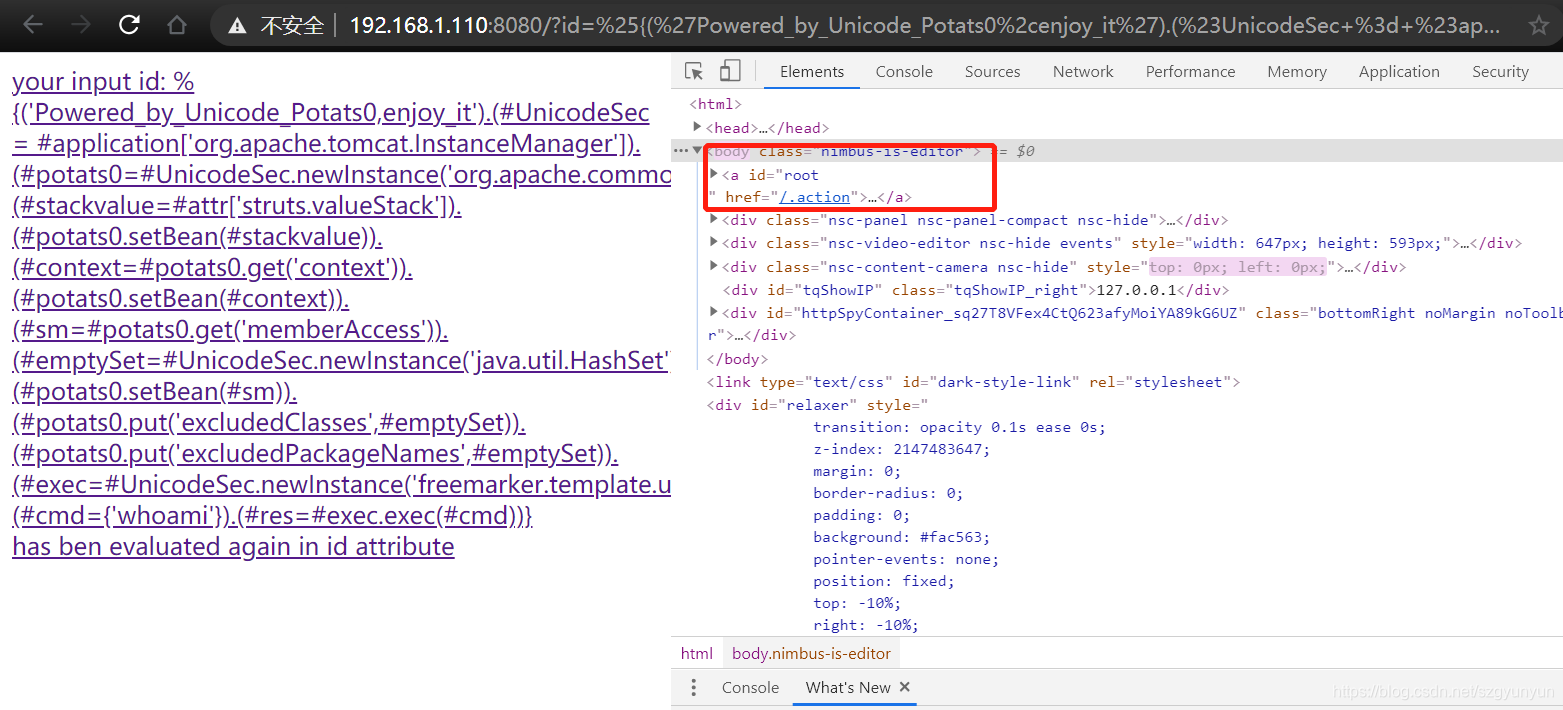Click the 'z-index: 2147483647;' style line
The image size is (1563, 710).
point(902,449)
